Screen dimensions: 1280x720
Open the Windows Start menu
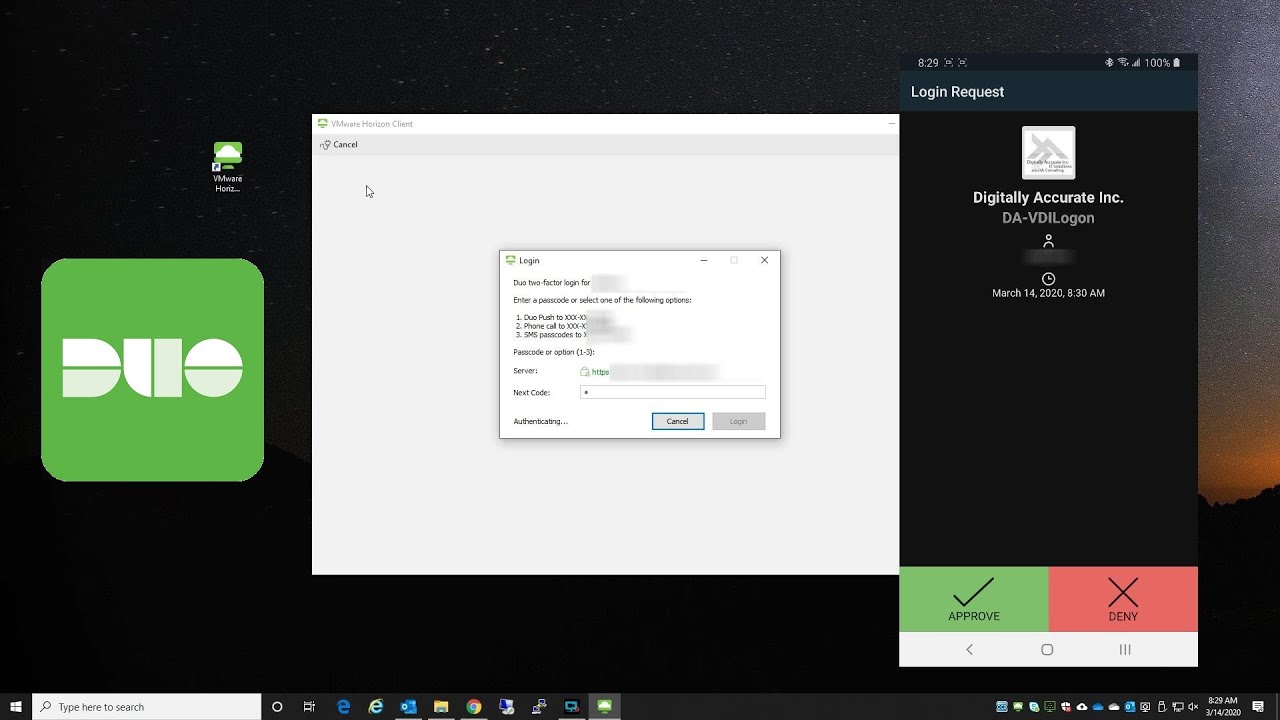point(16,706)
